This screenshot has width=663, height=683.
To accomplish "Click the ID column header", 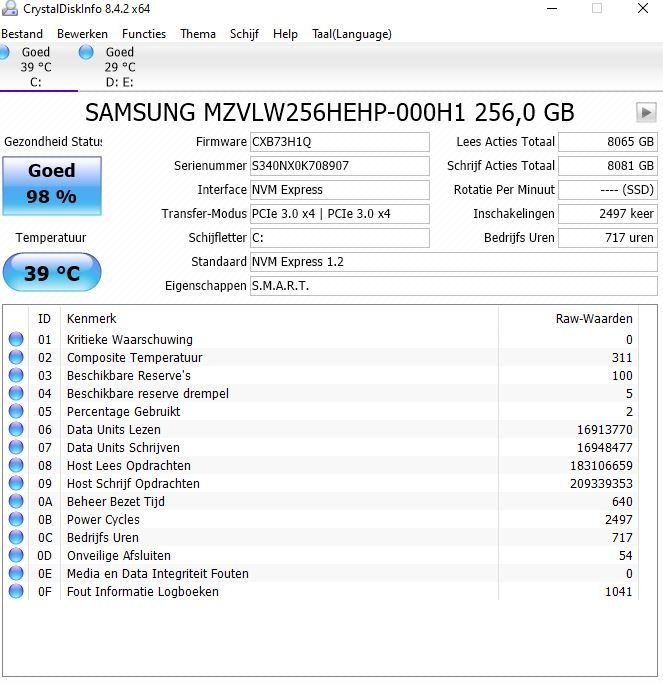I will click(44, 319).
